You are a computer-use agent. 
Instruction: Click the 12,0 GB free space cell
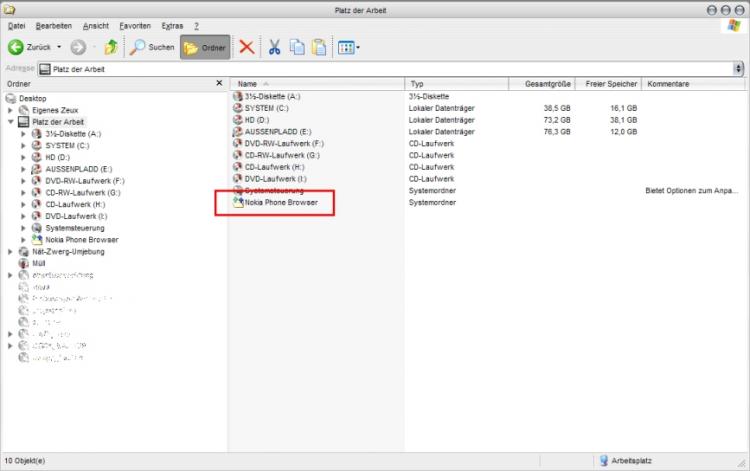click(623, 131)
